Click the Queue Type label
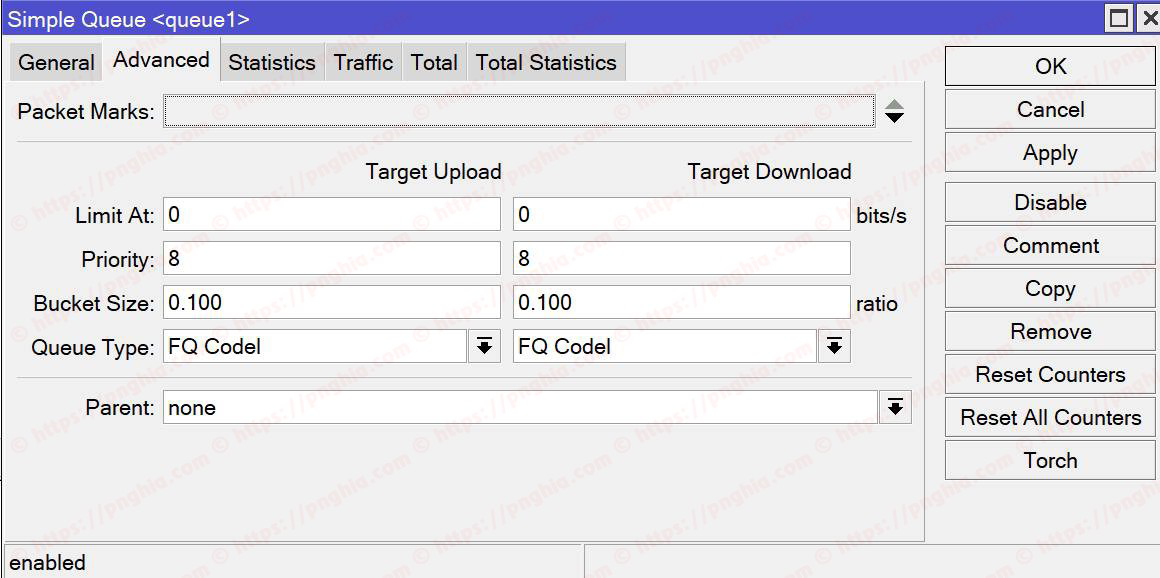 (92, 348)
